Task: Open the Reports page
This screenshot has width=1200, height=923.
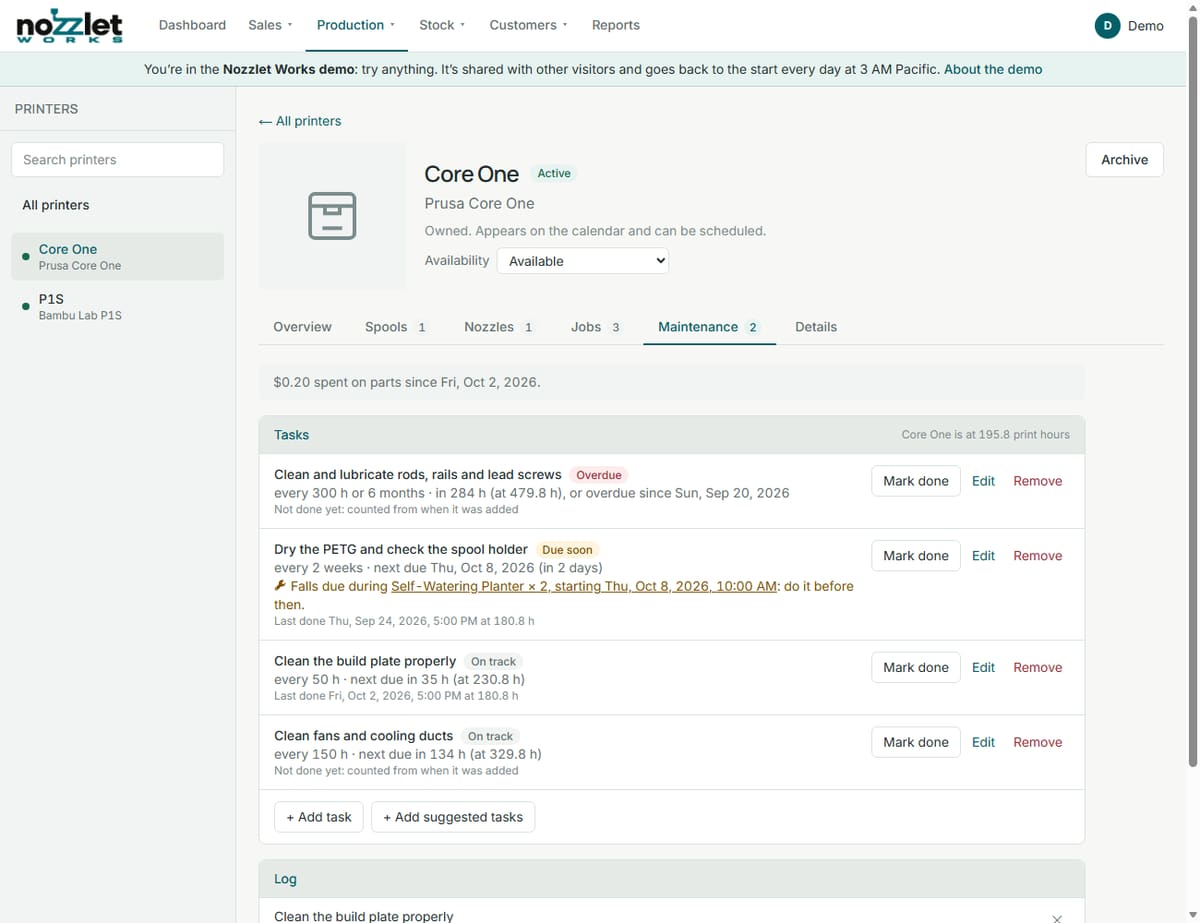Action: tap(616, 25)
